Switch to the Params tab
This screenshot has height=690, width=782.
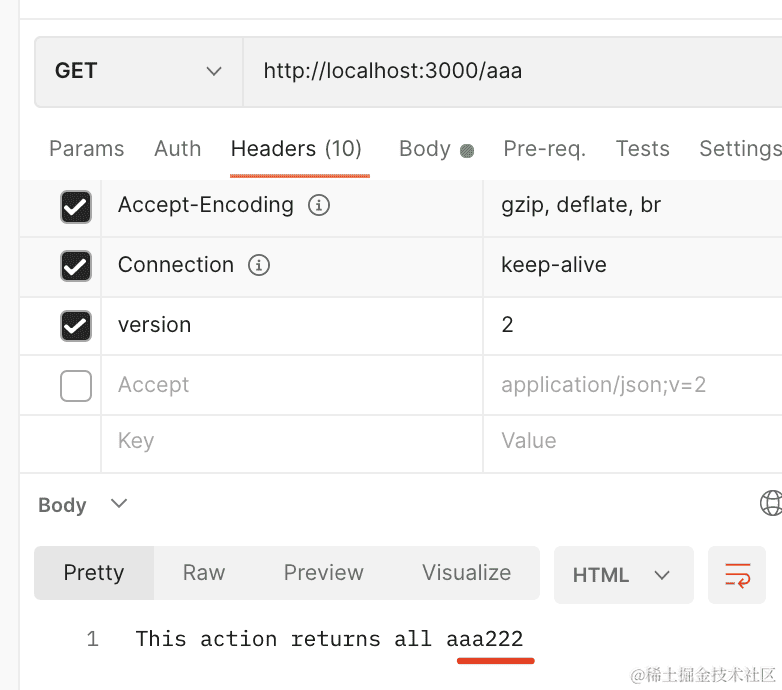pyautogui.click(x=87, y=149)
